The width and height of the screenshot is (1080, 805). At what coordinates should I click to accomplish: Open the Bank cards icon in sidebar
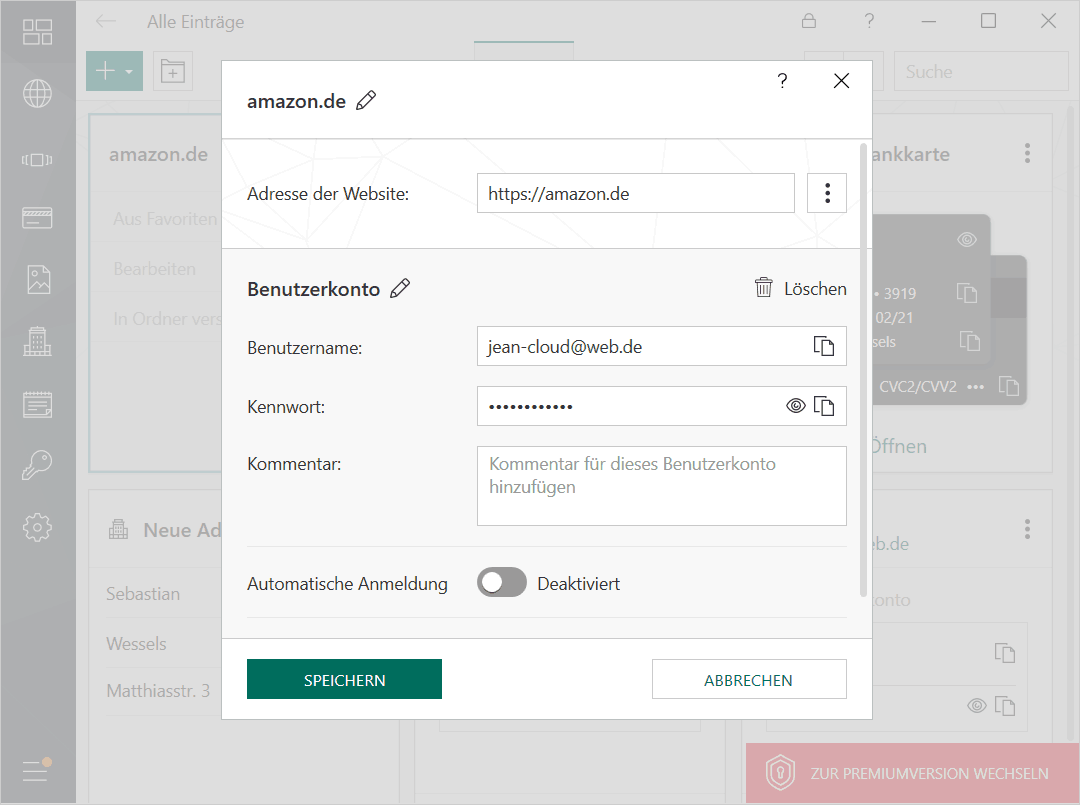pyautogui.click(x=37, y=218)
